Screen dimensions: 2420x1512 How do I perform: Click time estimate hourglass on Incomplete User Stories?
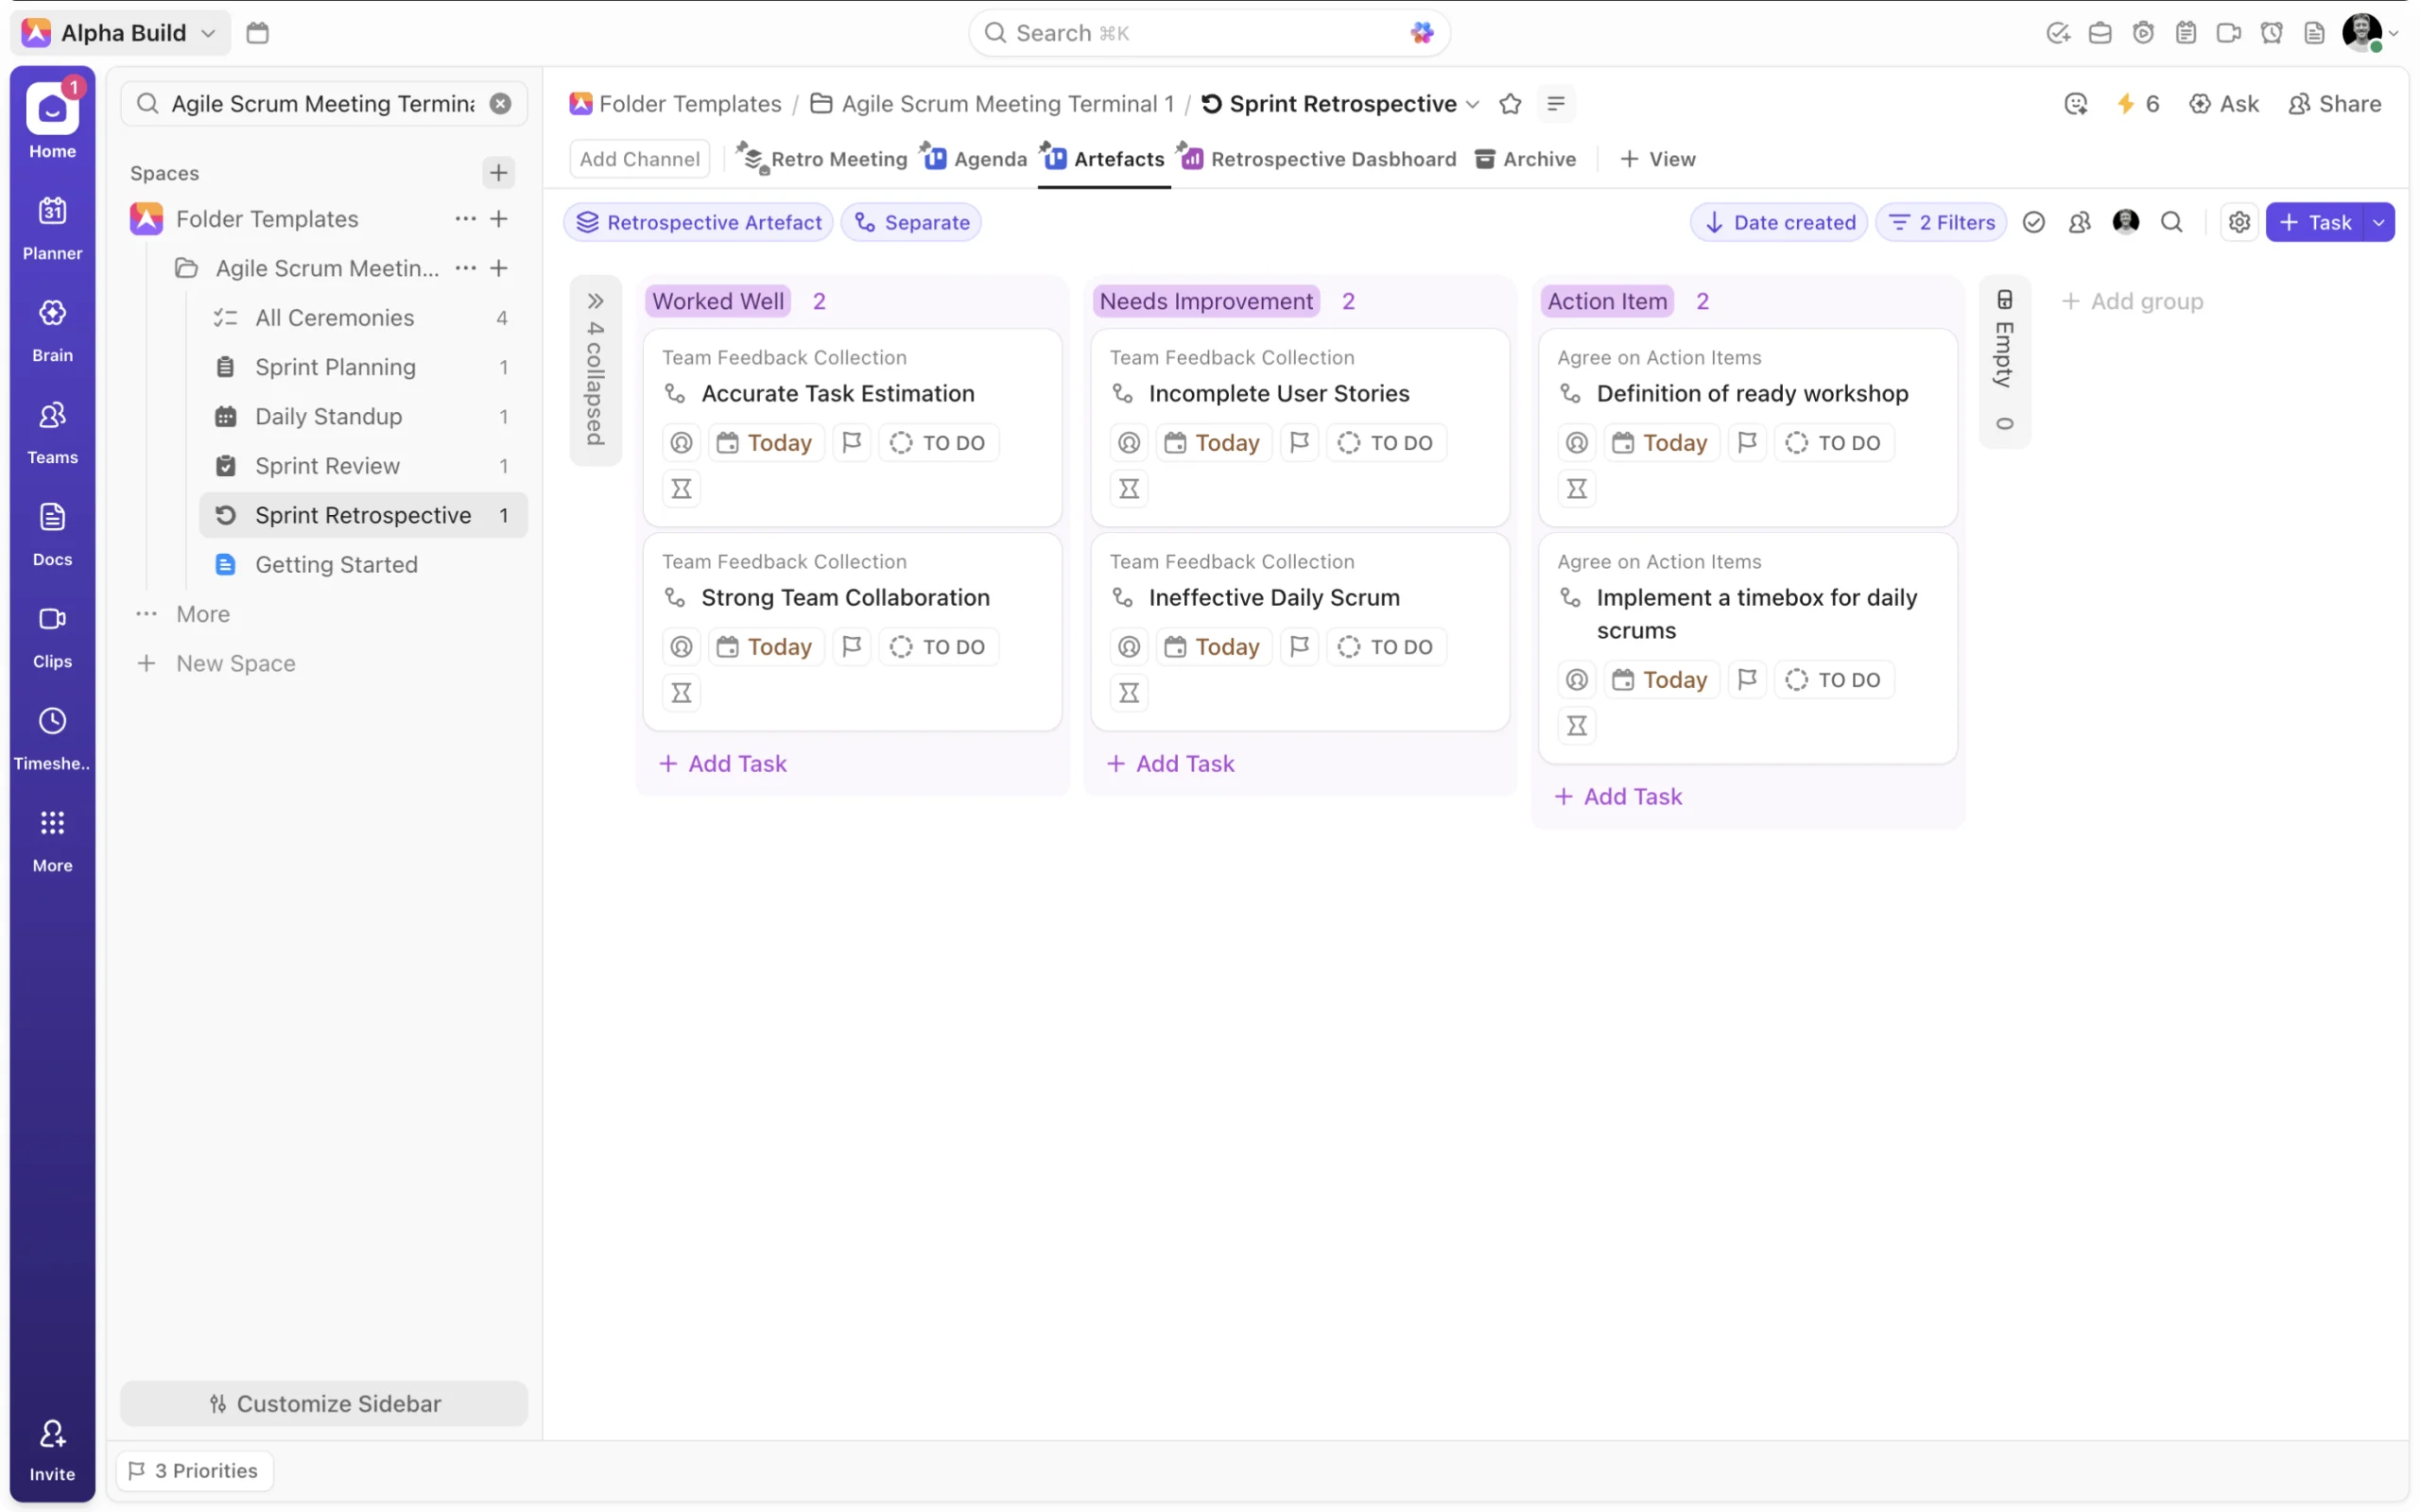[1128, 488]
